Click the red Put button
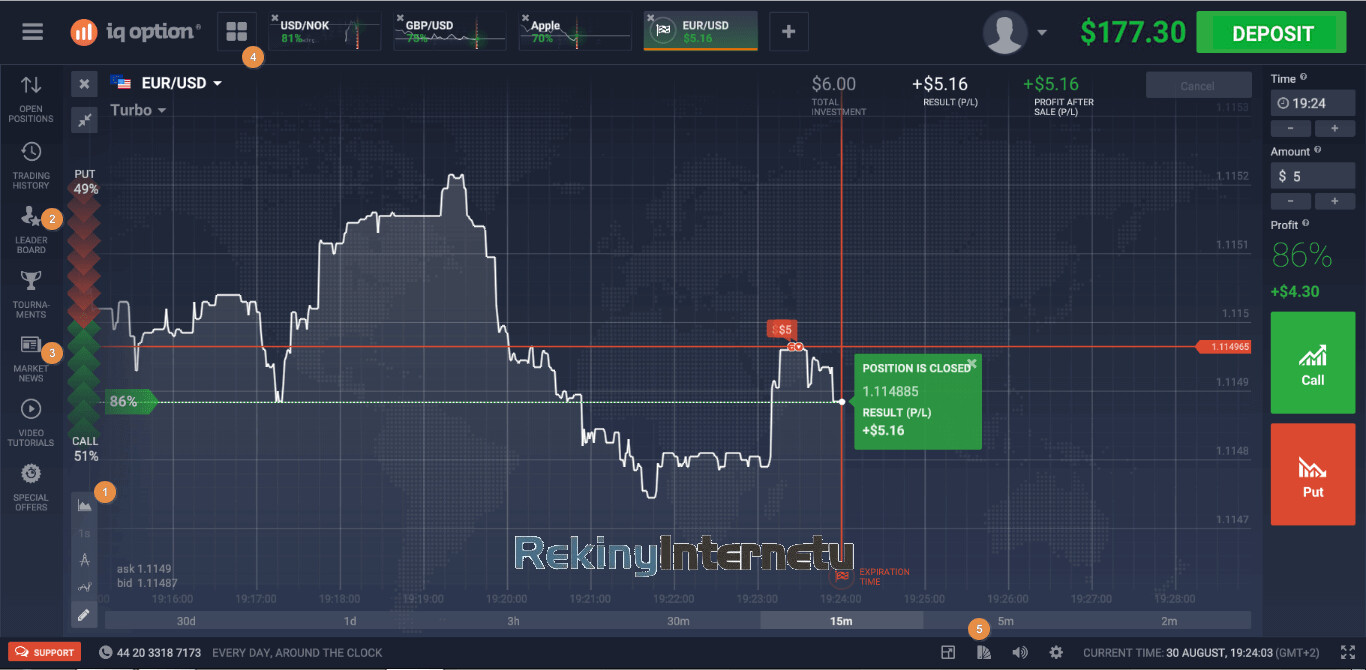The image size is (1366, 670). click(1313, 474)
